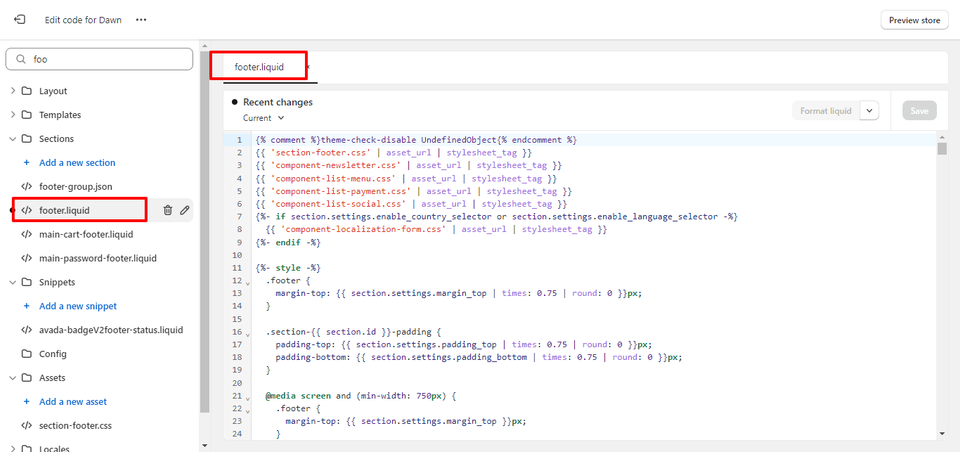This screenshot has width=960, height=452.
Task: Click the plus icon beside Add a new snippet
Action: pyautogui.click(x=26, y=306)
